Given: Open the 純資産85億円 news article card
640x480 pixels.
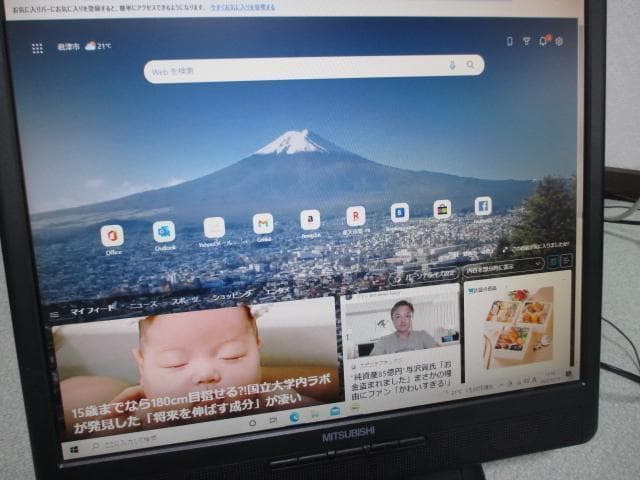Looking at the screenshot, I should pos(401,343).
